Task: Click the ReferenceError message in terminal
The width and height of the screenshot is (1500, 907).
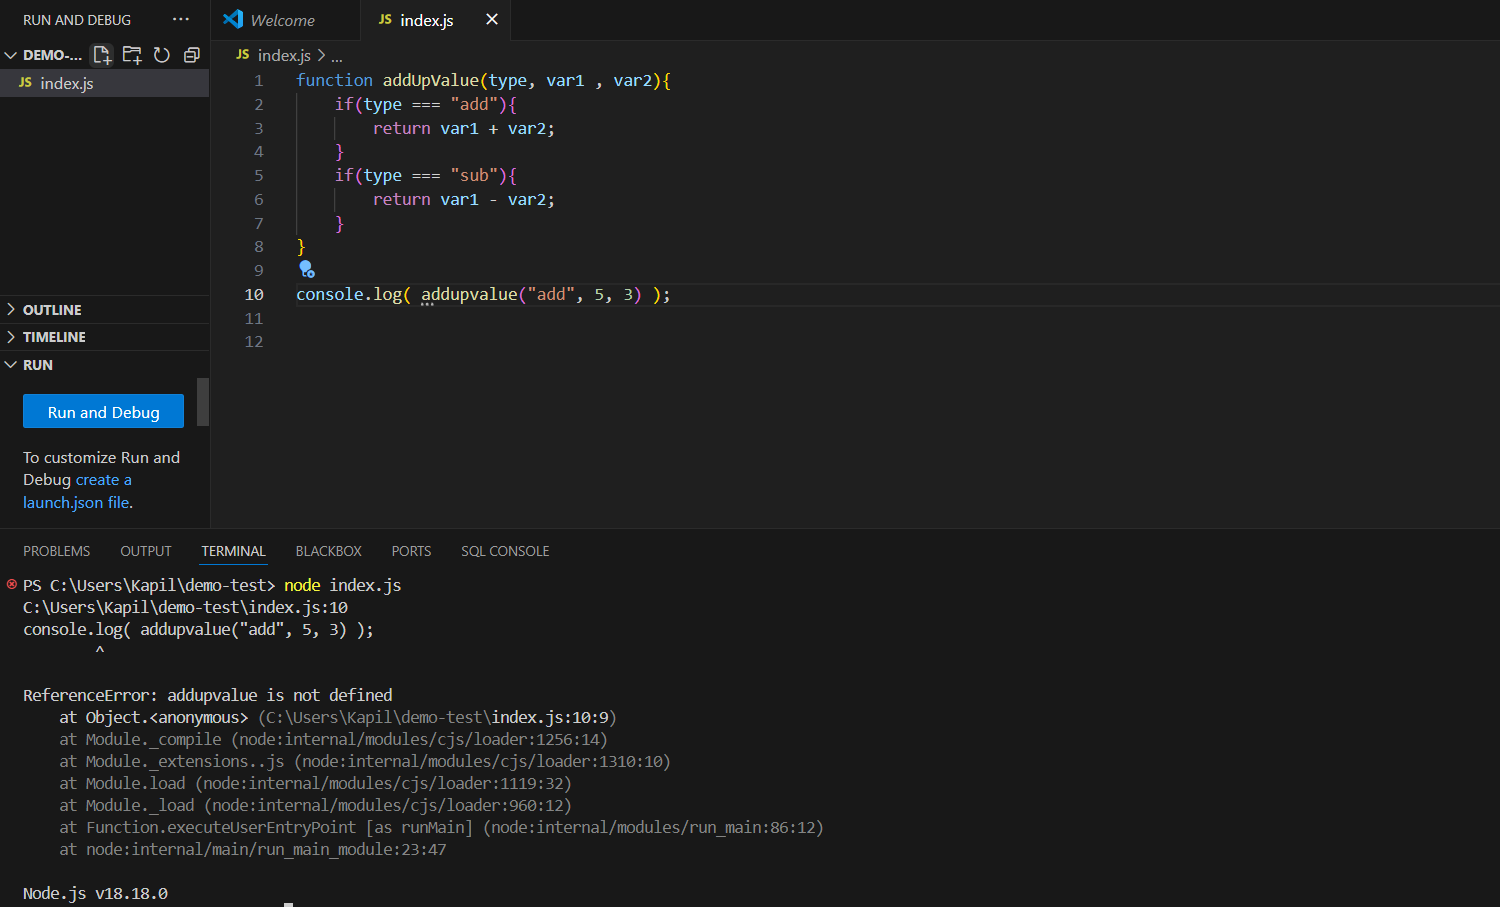Action: [x=208, y=695]
